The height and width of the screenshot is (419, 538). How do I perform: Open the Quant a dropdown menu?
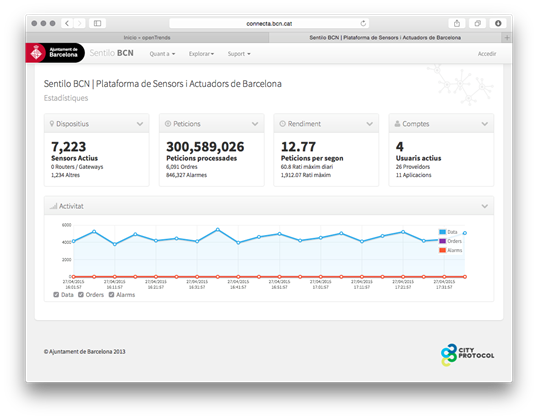pos(162,54)
